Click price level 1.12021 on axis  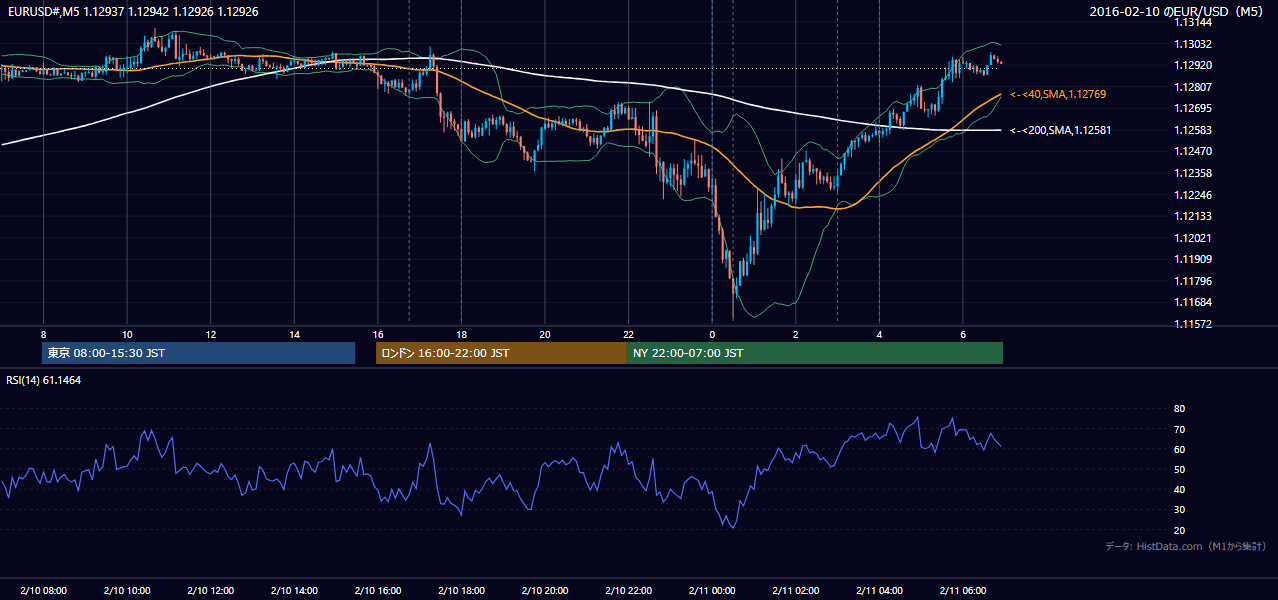1193,238
